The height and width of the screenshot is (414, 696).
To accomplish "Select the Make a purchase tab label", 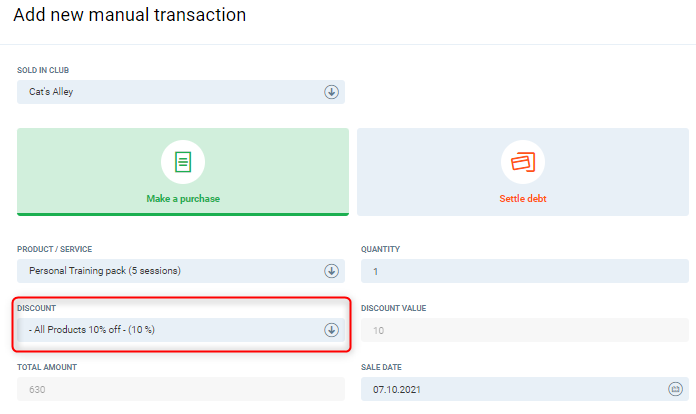I will (183, 198).
